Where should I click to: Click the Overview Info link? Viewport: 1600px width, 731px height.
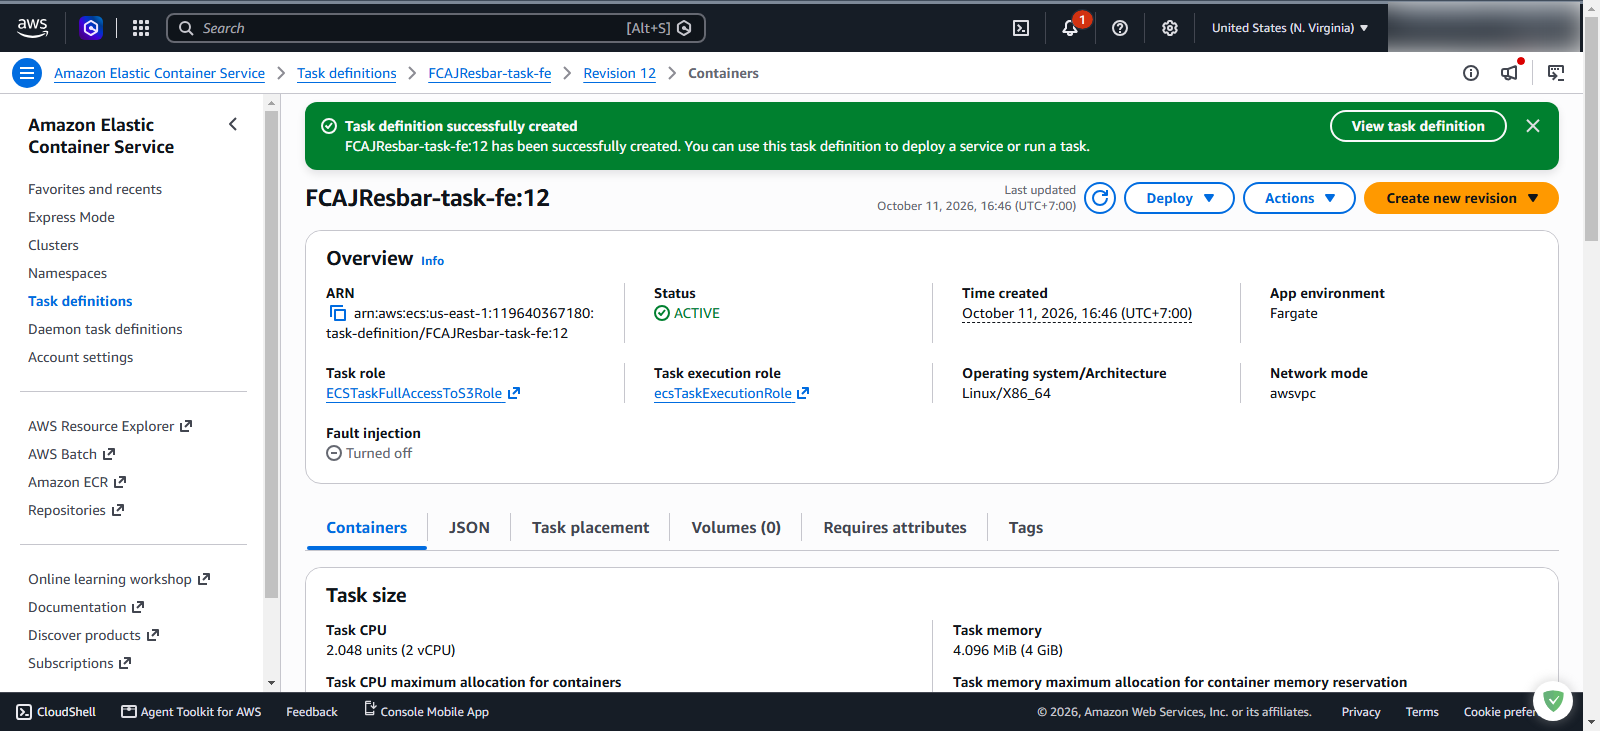tap(432, 261)
